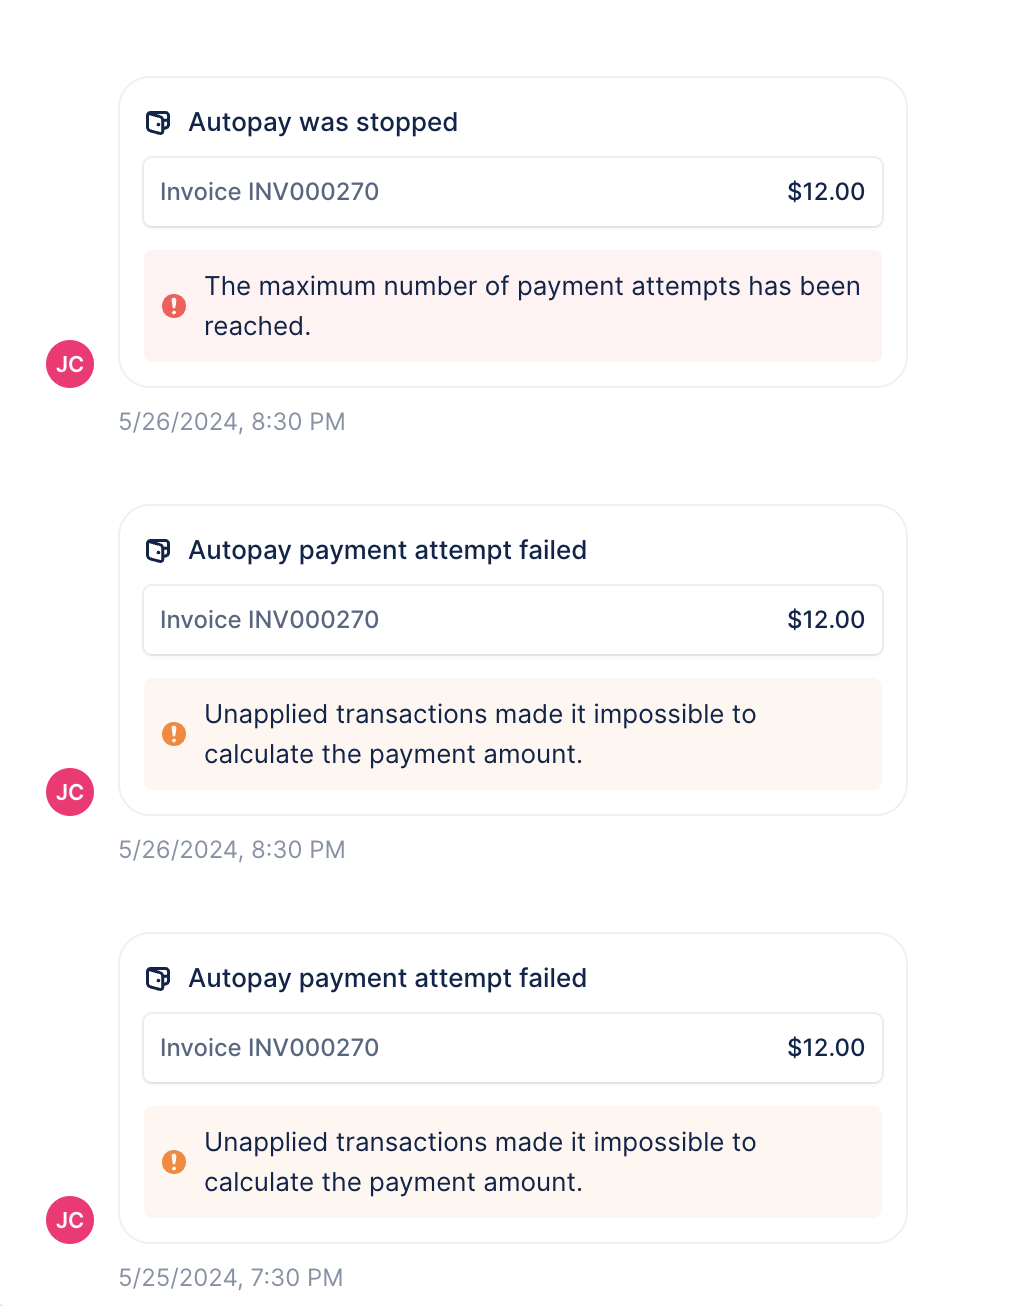Screen dimensions: 1022x1306
Task: Open Invoice INV000270 in the "Autopay was stopped" card
Action: (269, 192)
